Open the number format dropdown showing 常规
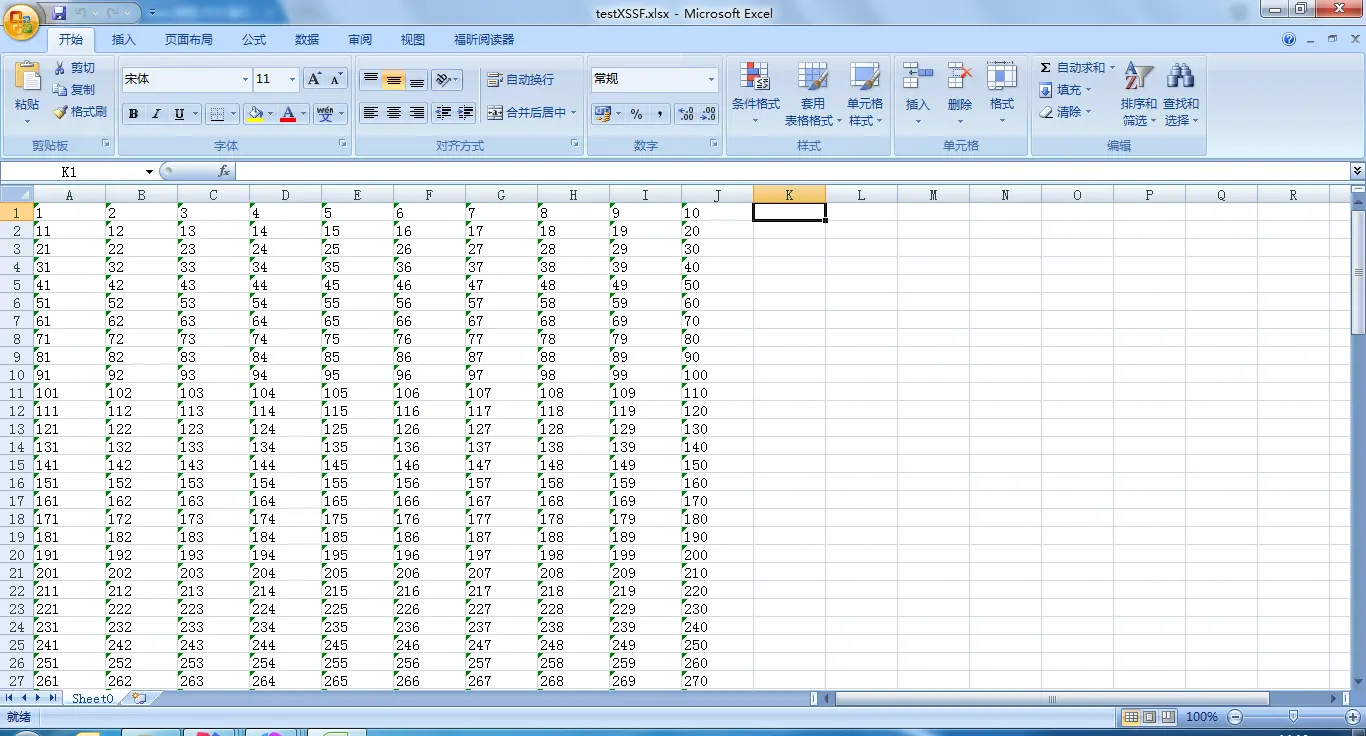The width and height of the screenshot is (1366, 736). [711, 79]
